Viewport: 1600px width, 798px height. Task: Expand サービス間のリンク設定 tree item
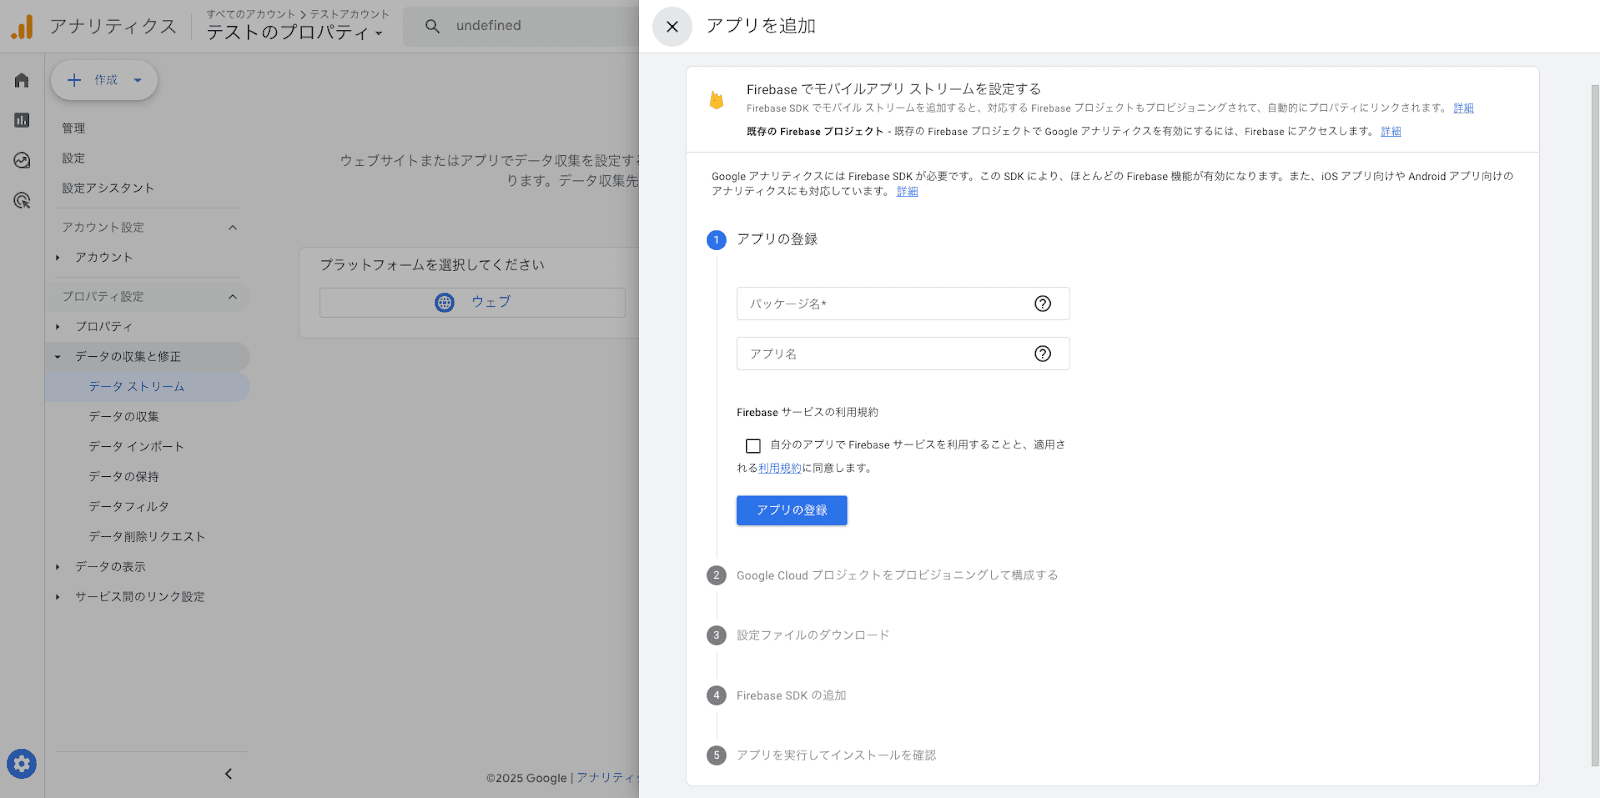tap(58, 597)
